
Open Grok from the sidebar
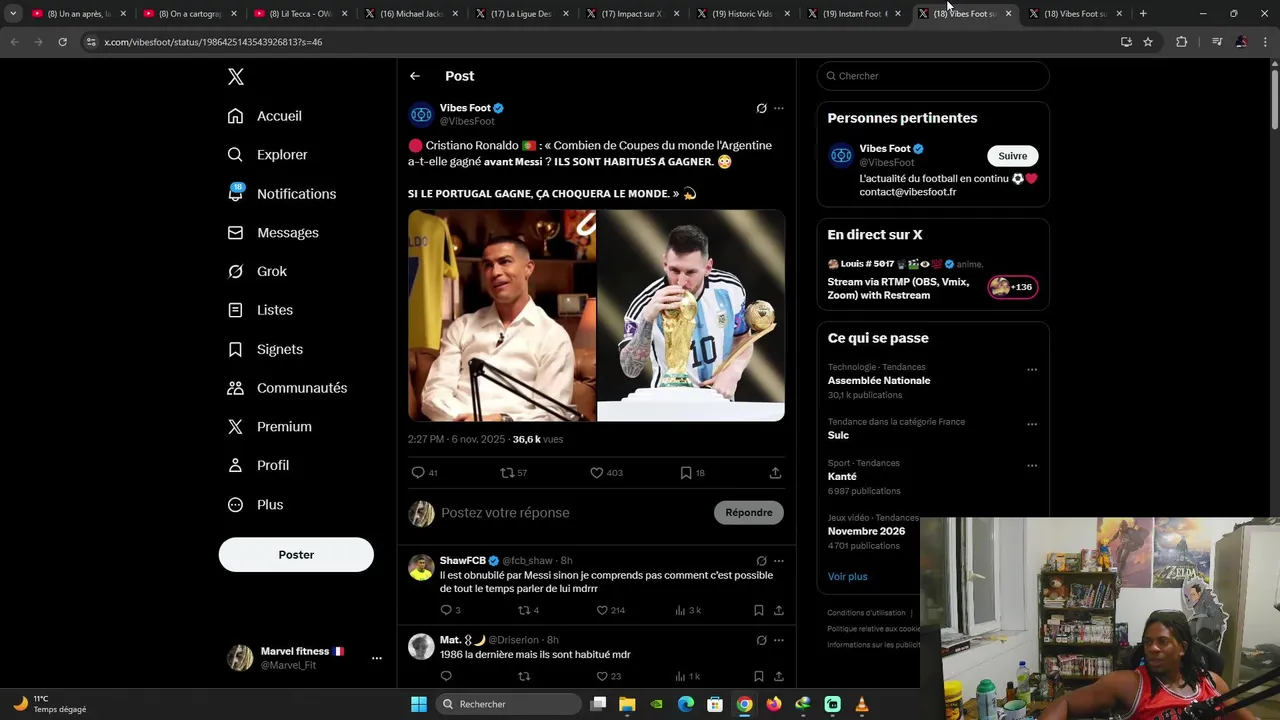(x=257, y=271)
